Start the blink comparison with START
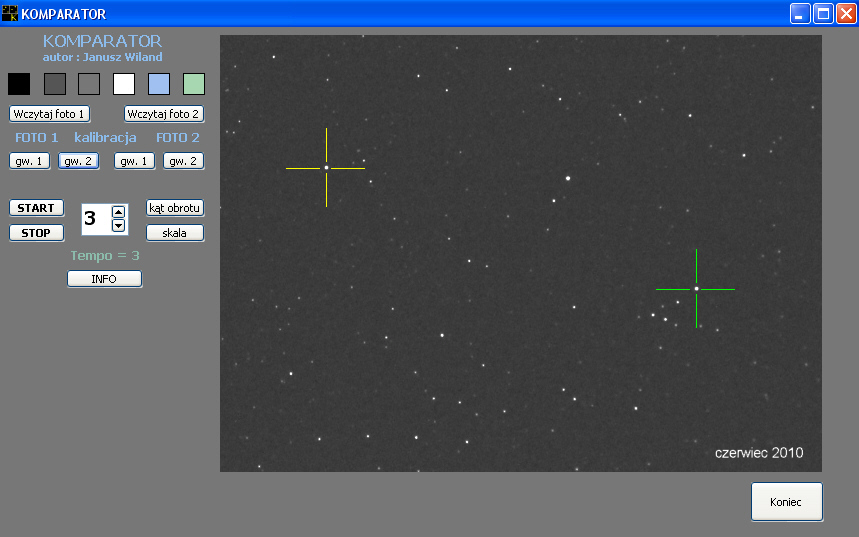 pyautogui.click(x=36, y=208)
